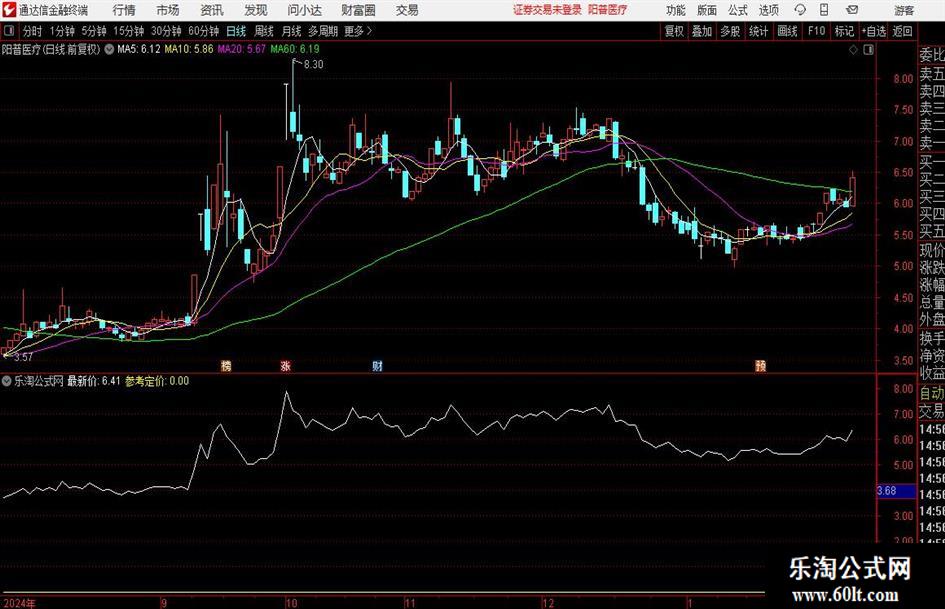Open the 版面 menu
945x609 pixels.
(x=707, y=10)
